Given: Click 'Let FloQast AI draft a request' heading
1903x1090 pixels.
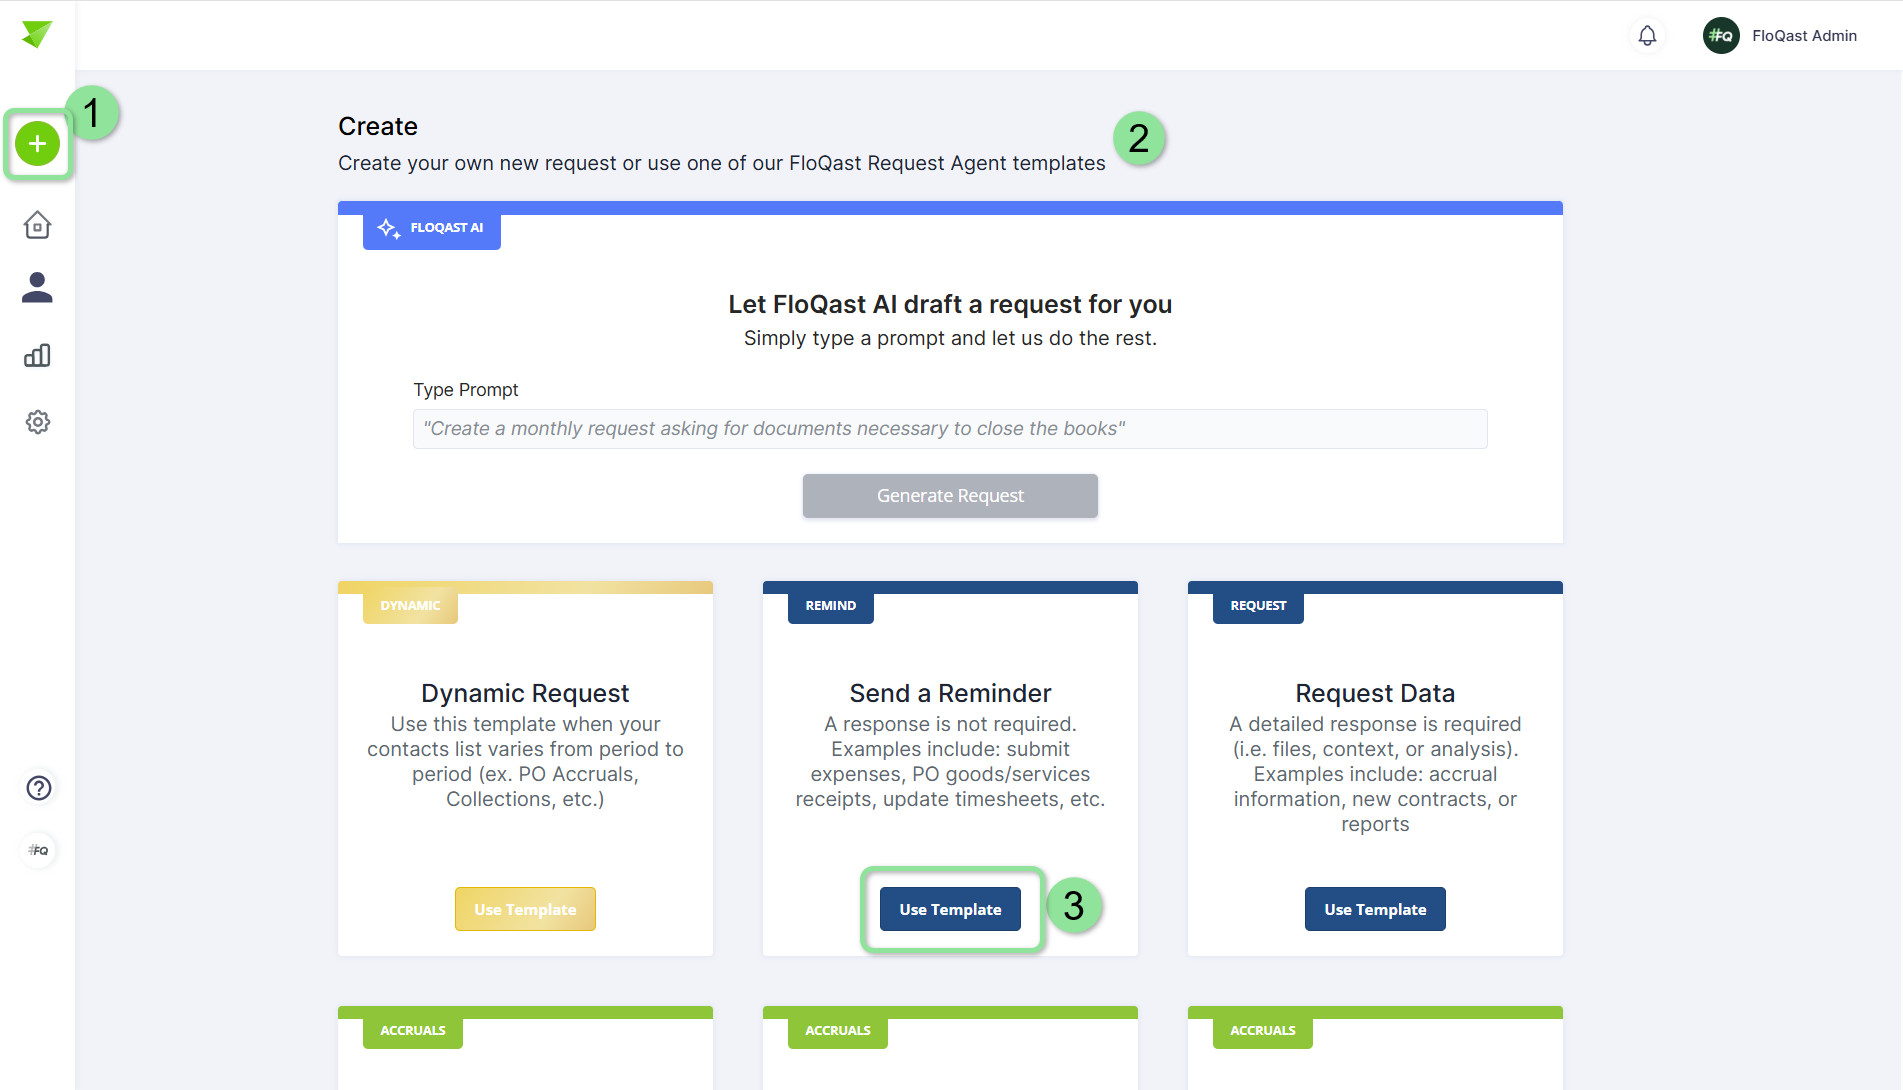Looking at the screenshot, I should 950,304.
